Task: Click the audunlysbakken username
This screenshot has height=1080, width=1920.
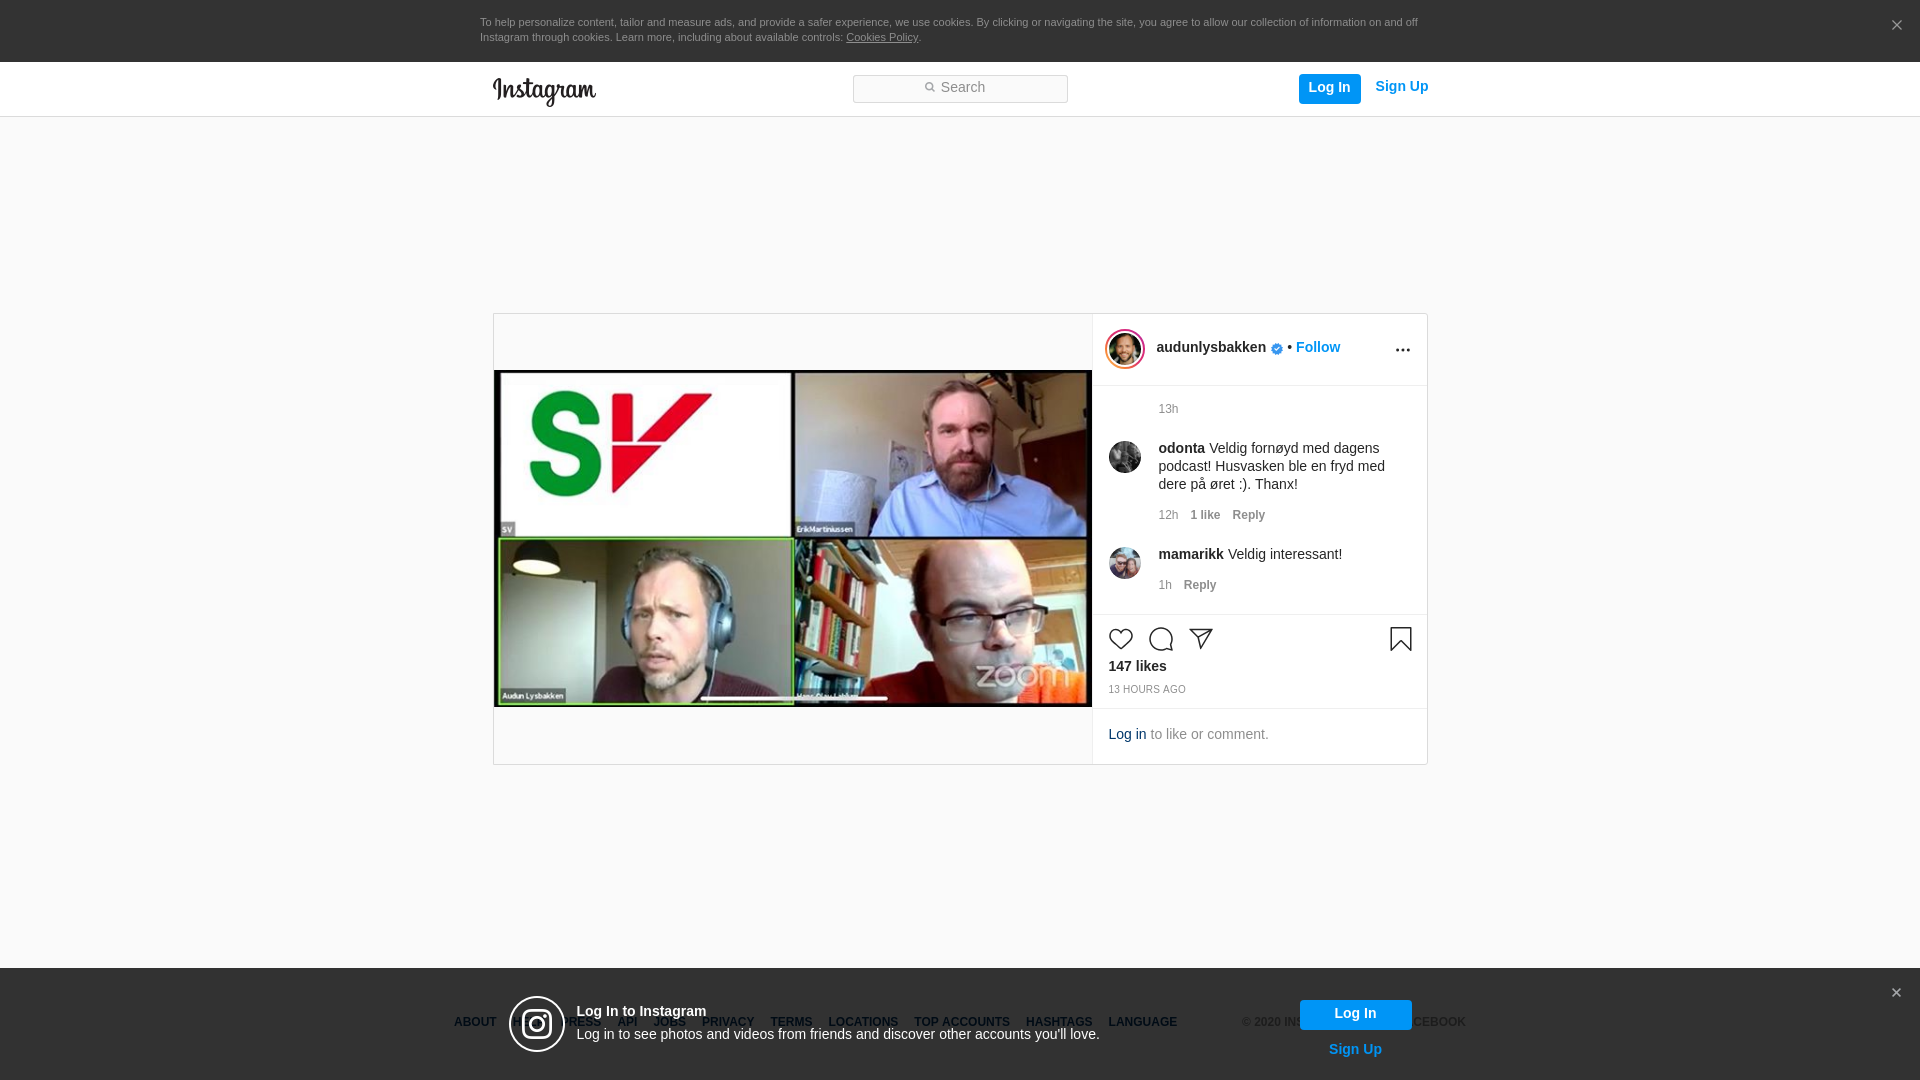Action: (1211, 348)
